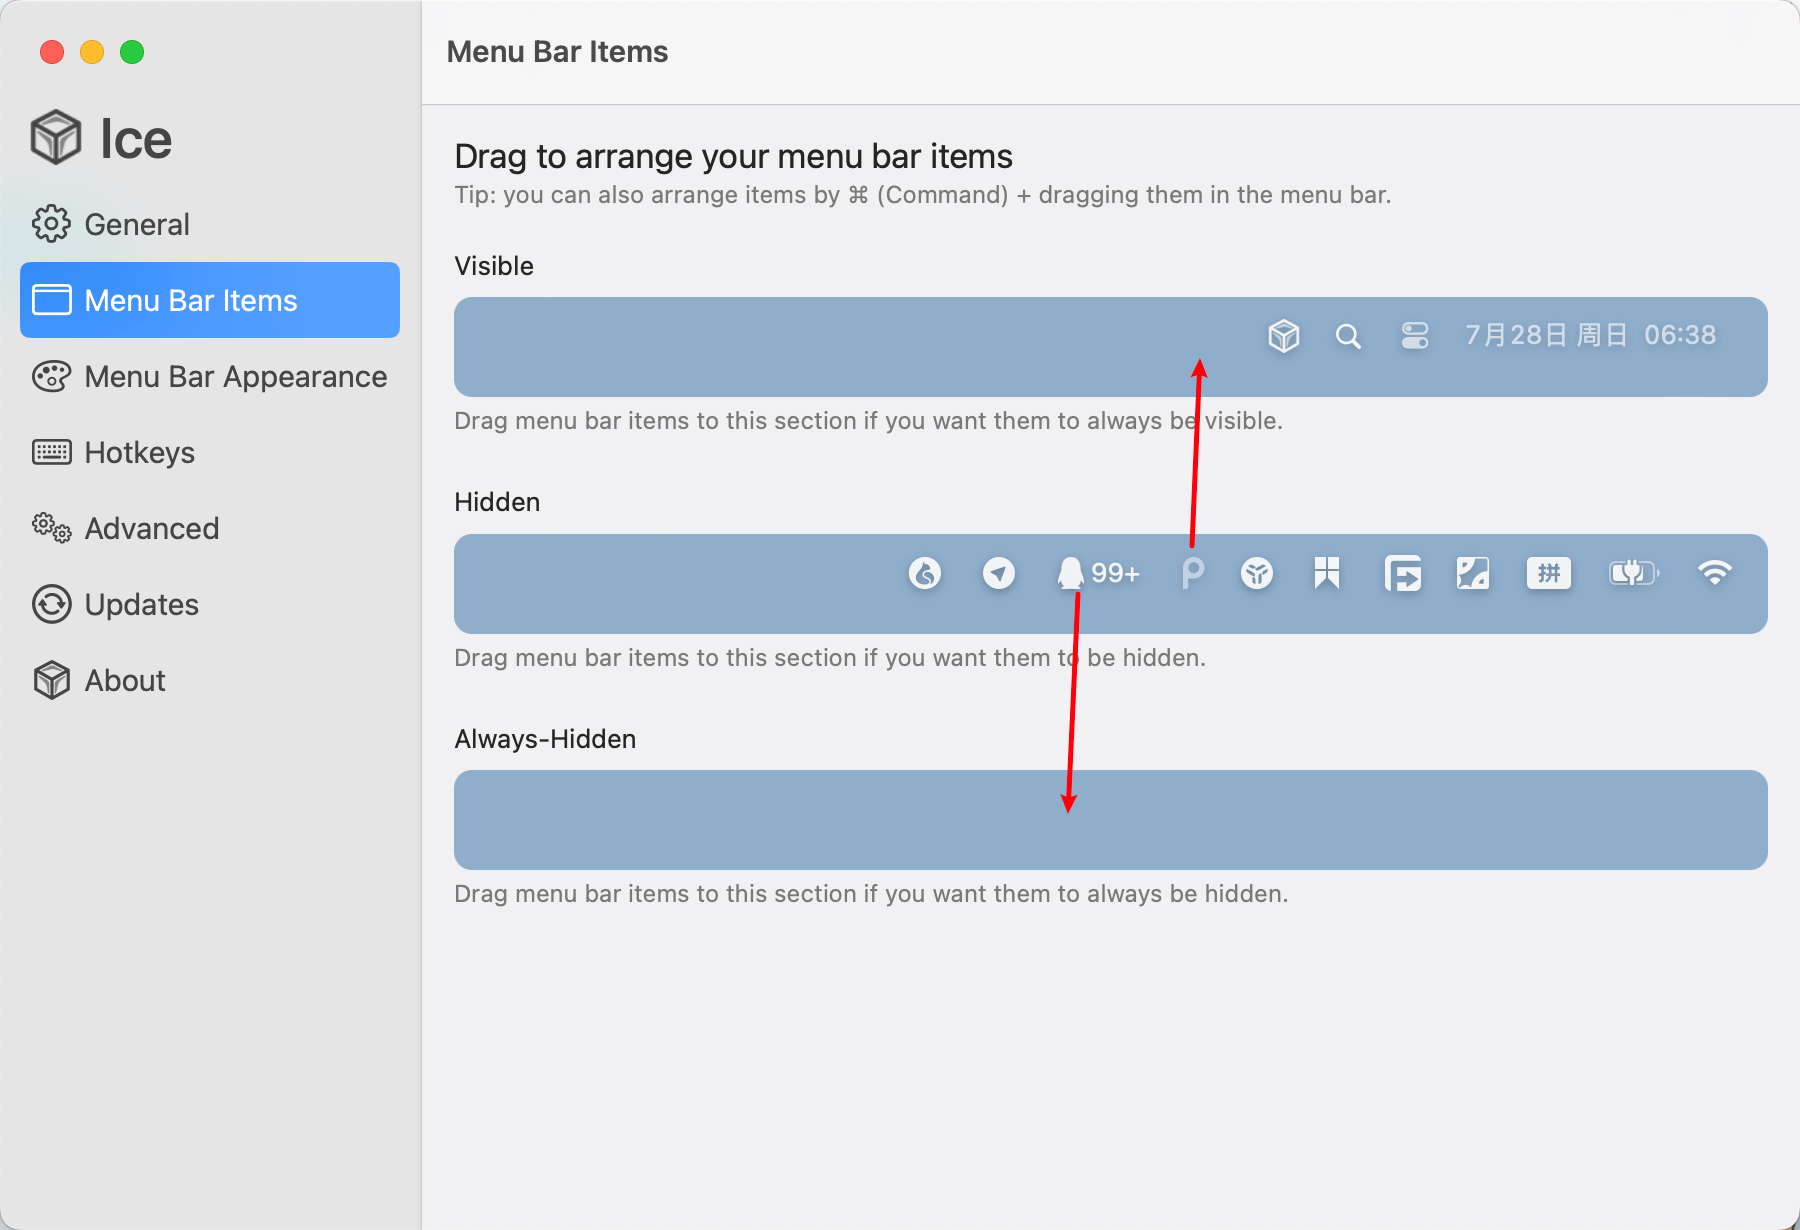Click the paper plane arrow icon in Hidden
This screenshot has width=1800, height=1230.
(x=998, y=573)
